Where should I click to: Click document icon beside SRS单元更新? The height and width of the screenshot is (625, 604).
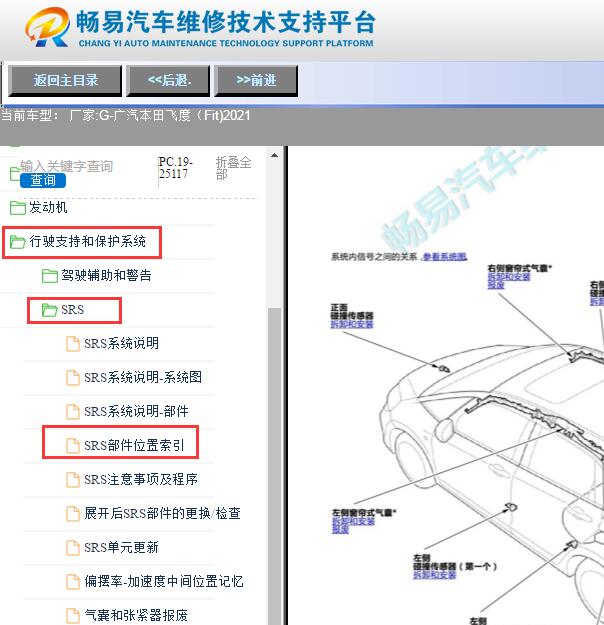(x=73, y=548)
